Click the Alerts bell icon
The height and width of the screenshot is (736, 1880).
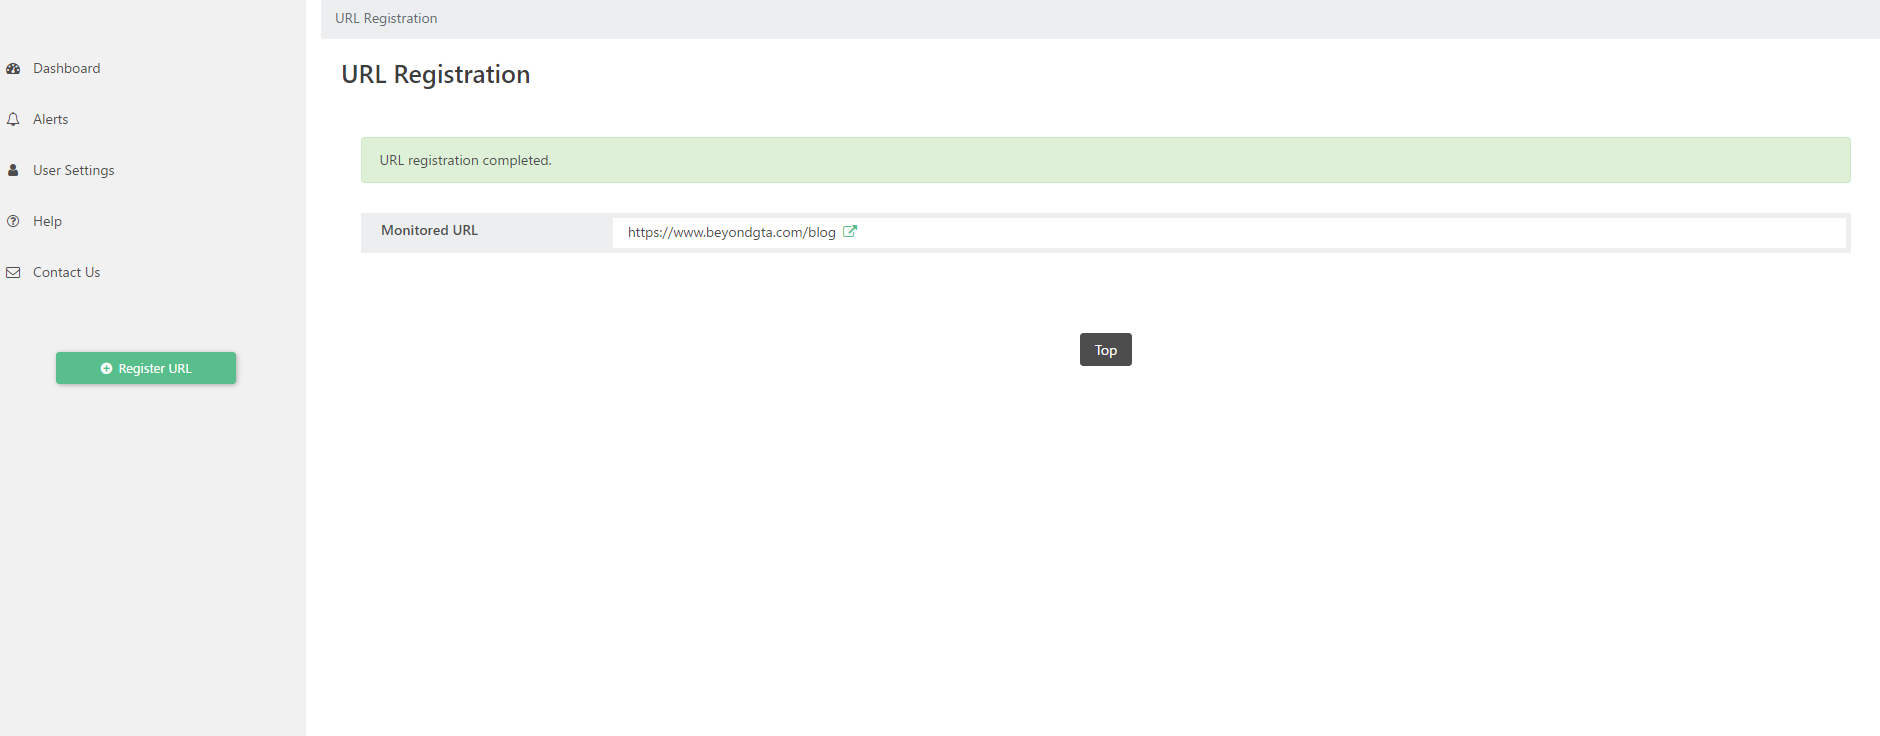tap(13, 119)
